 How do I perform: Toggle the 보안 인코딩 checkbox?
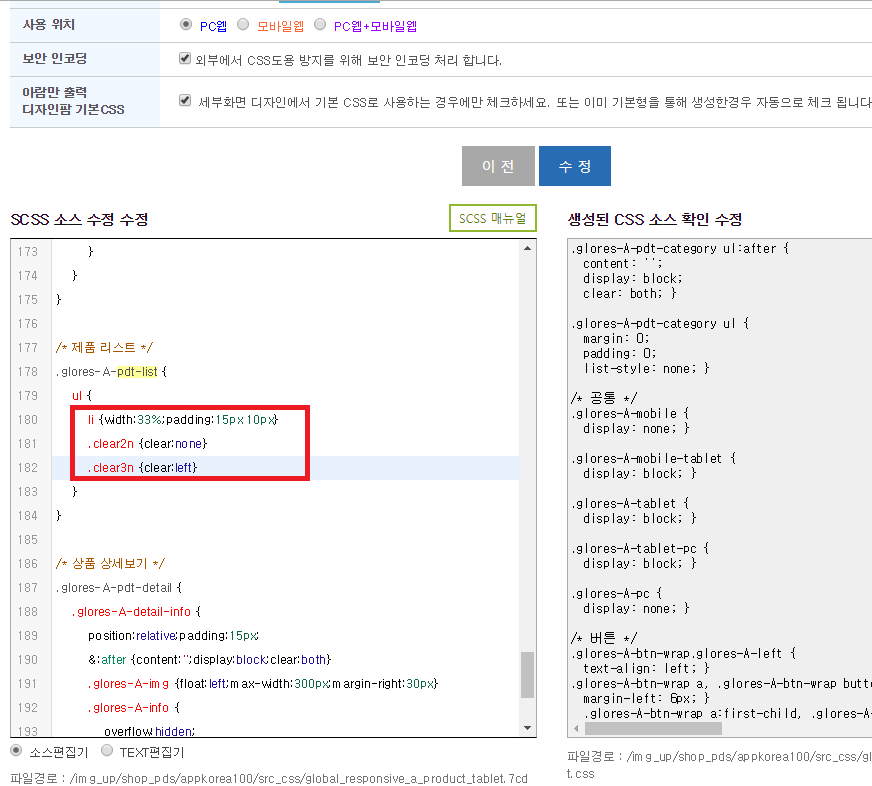point(185,58)
